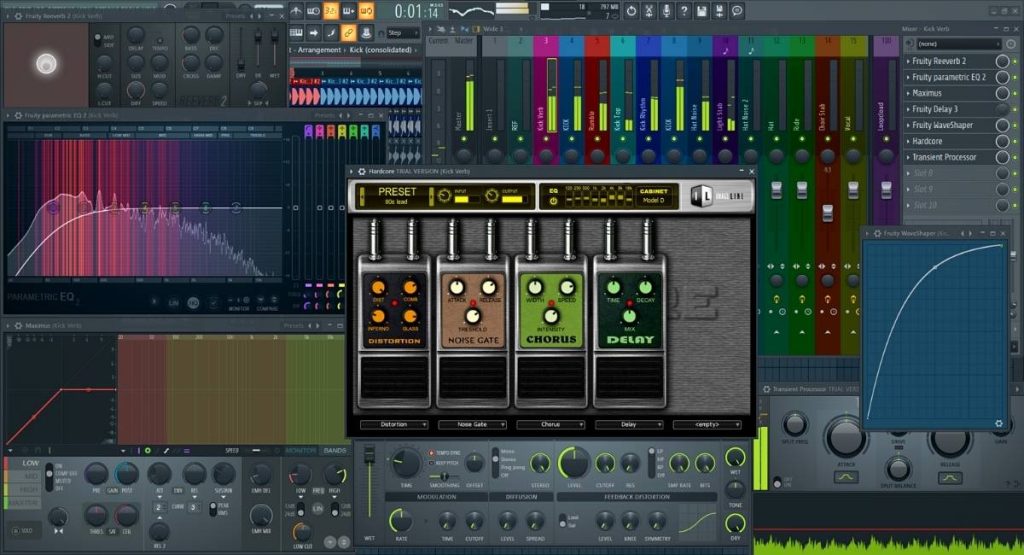Click the circular power icon in the toolbar
1024x555 pixels.
[x=631, y=10]
